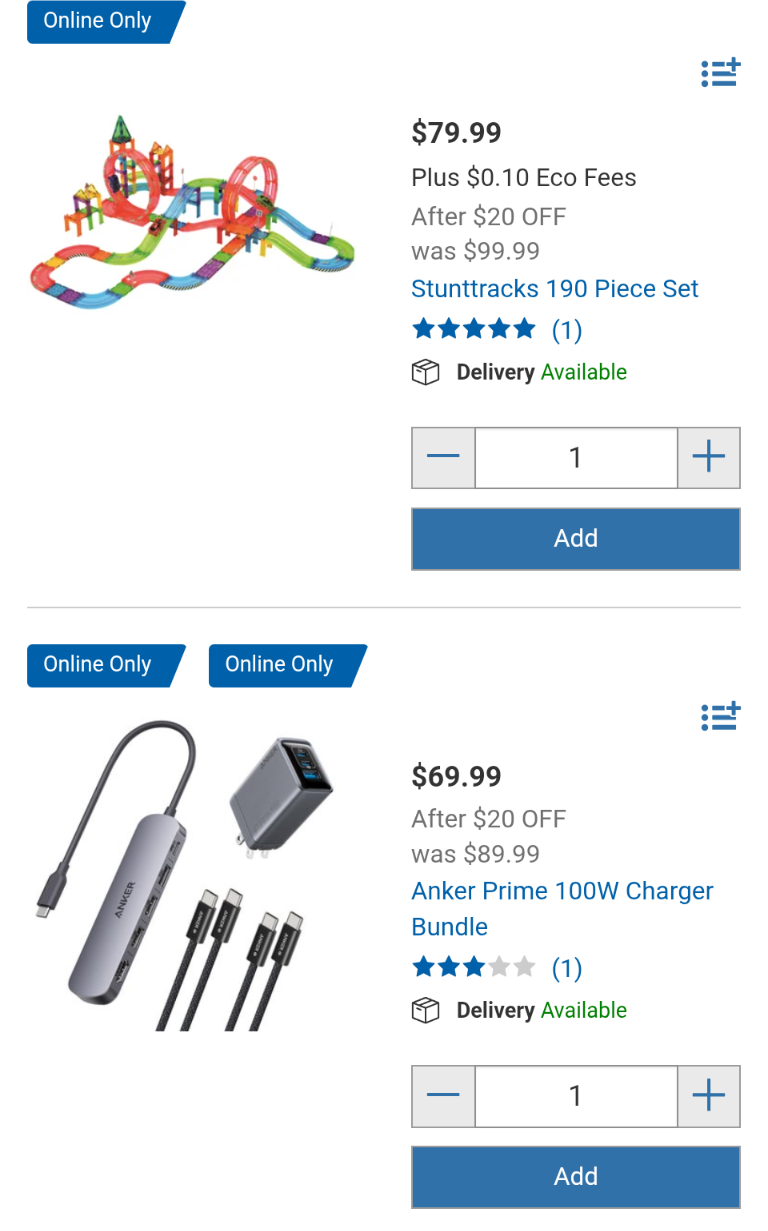Increase Stunttracks quantity with plus button
Image resolution: width=768 pixels, height=1231 pixels.
coord(709,458)
